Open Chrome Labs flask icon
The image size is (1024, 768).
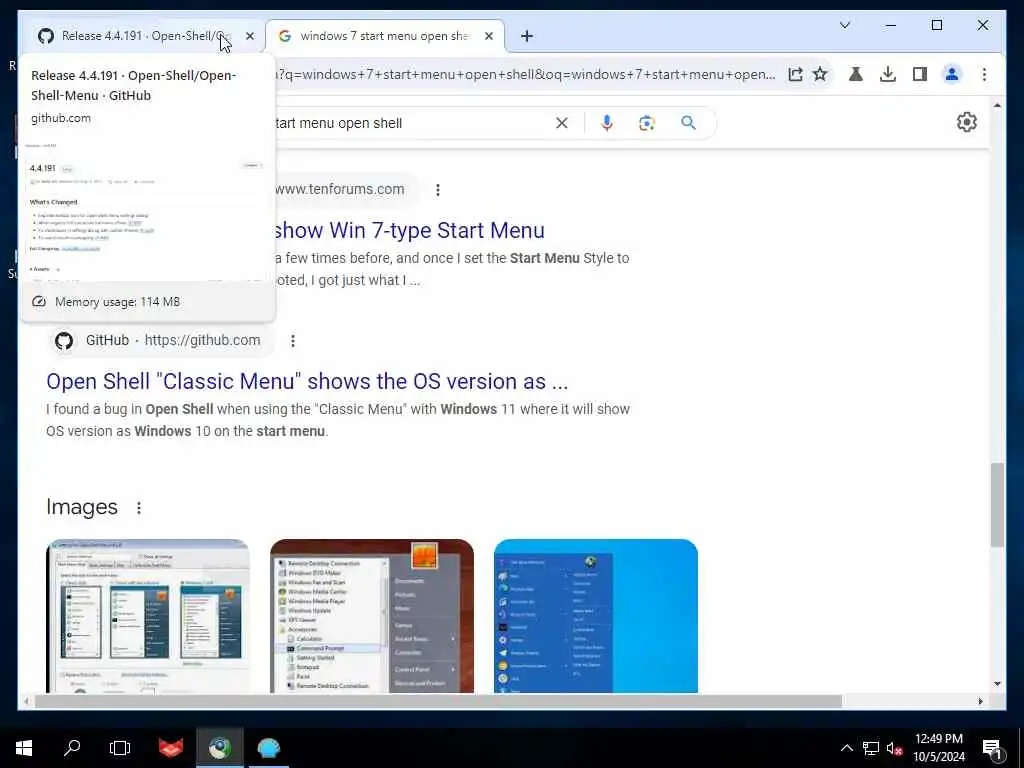[x=856, y=74]
